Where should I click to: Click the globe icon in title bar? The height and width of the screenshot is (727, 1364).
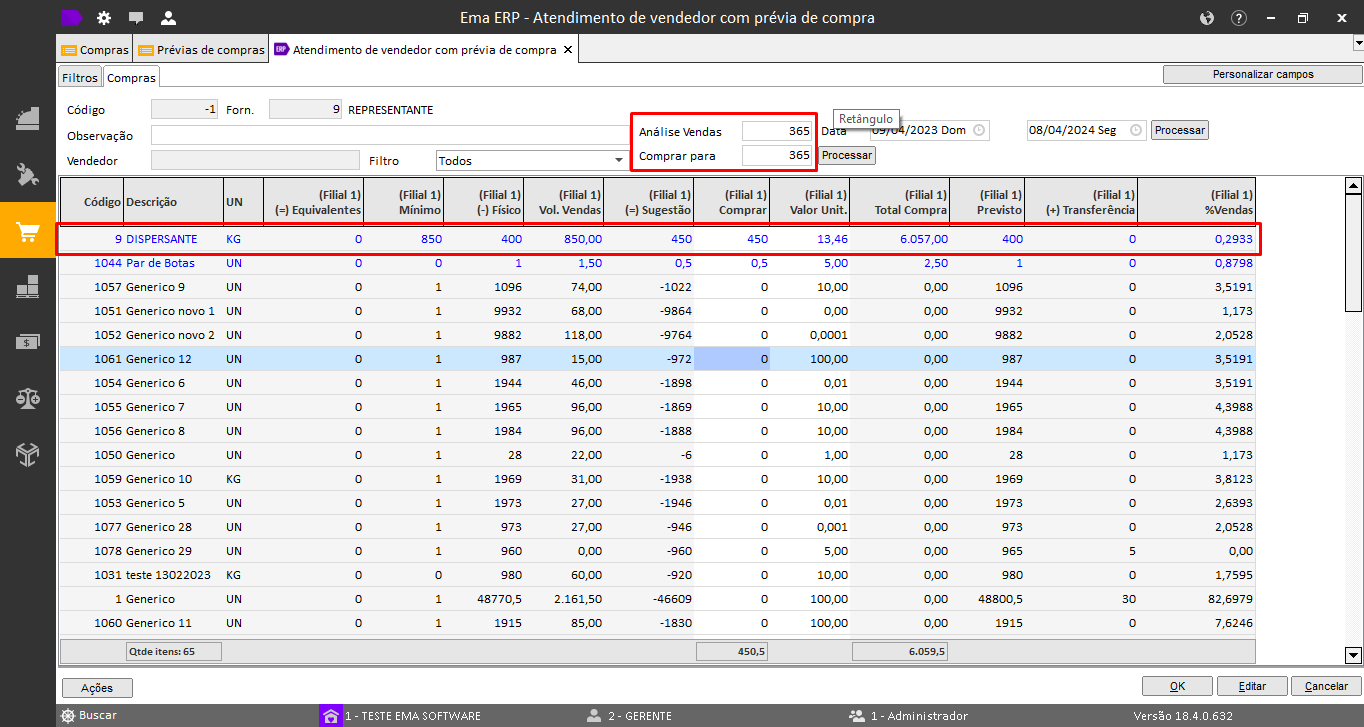[1206, 18]
